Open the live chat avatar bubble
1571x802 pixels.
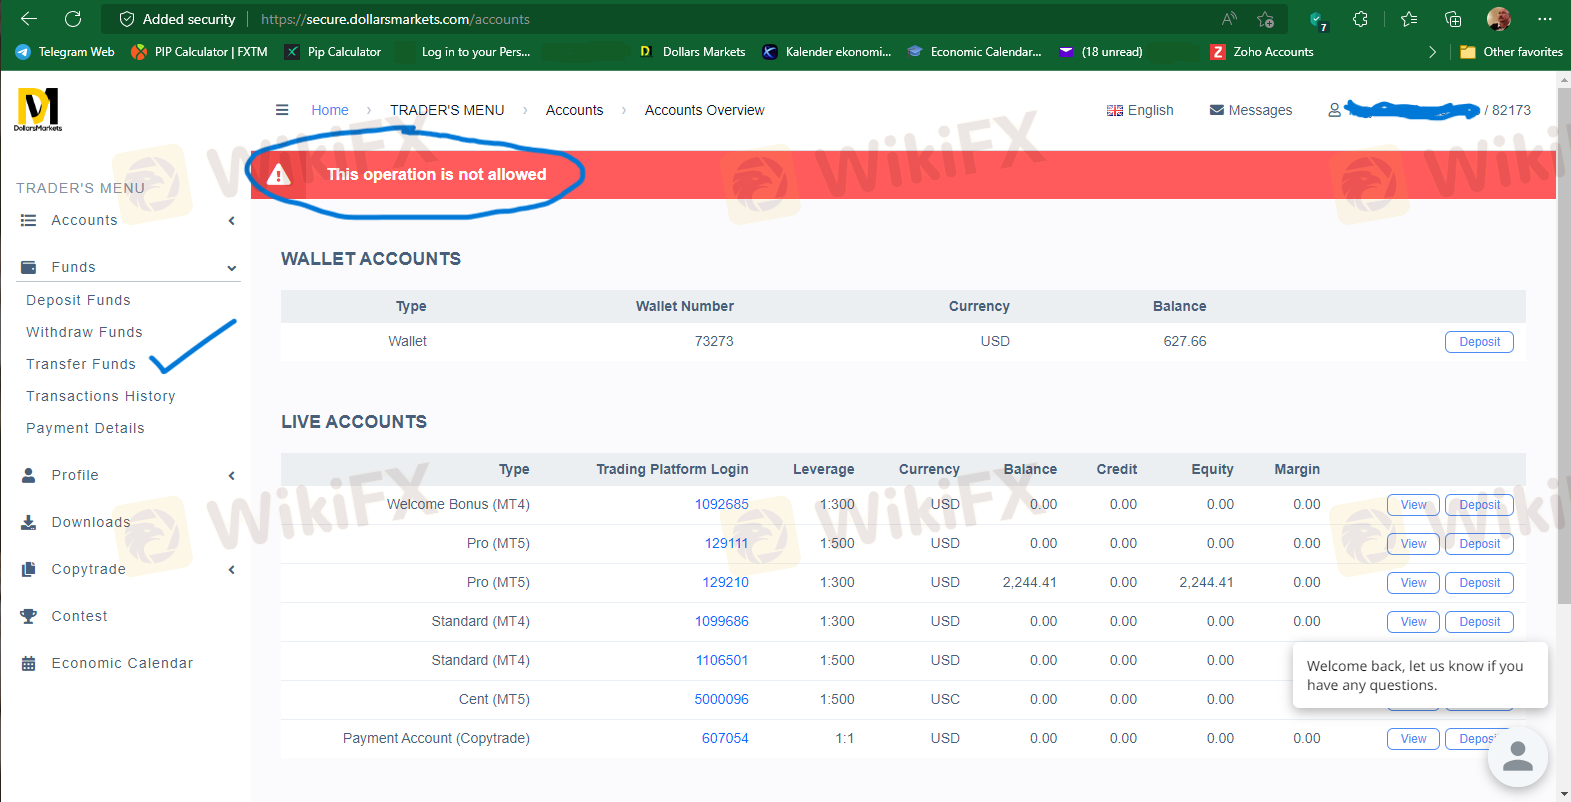point(1517,757)
